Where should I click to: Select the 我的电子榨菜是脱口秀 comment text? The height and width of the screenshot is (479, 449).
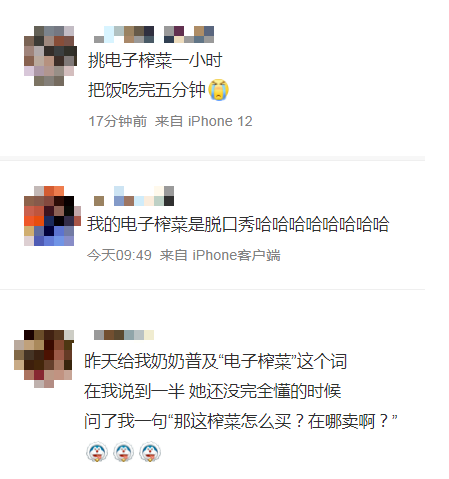pos(171,224)
